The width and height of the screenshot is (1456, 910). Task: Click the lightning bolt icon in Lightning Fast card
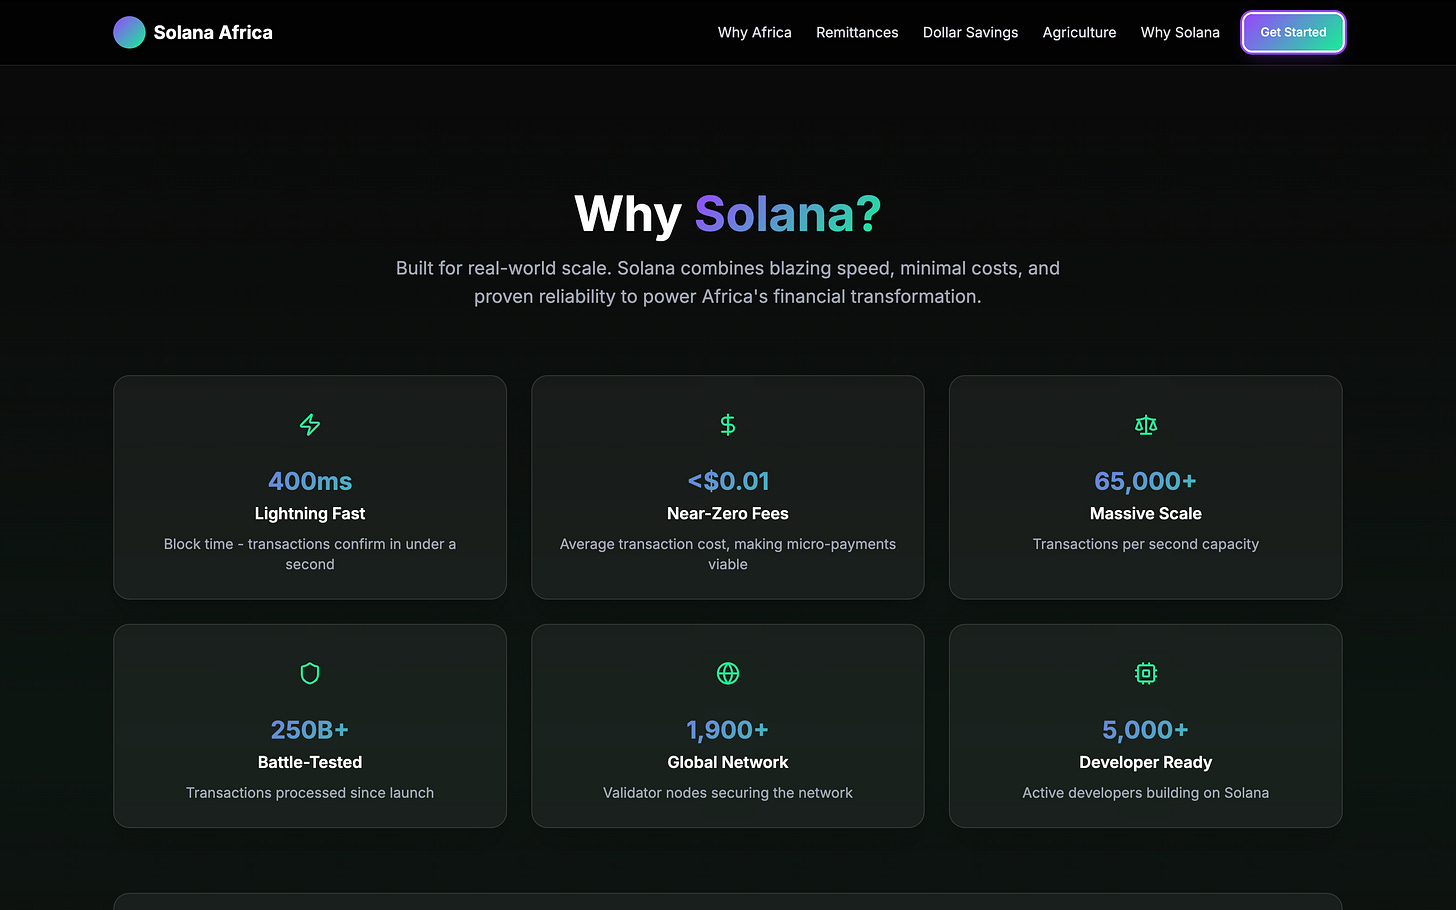pyautogui.click(x=310, y=425)
